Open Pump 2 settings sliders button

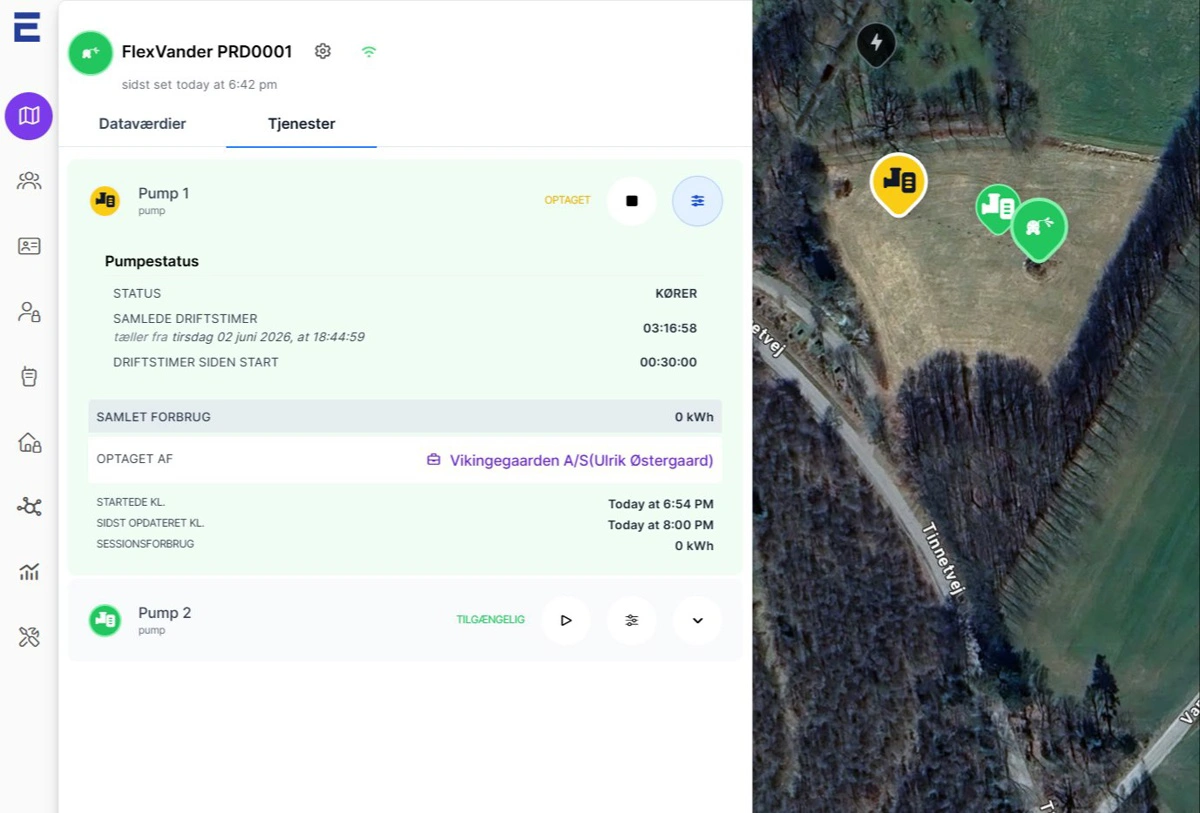pos(632,620)
